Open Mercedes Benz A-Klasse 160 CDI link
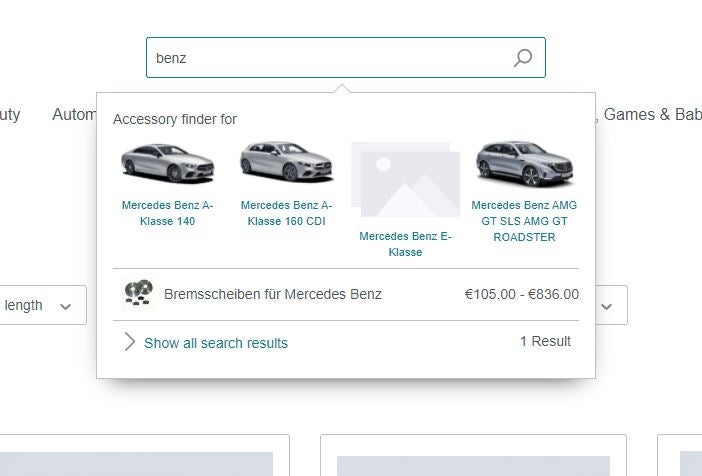 pos(286,213)
